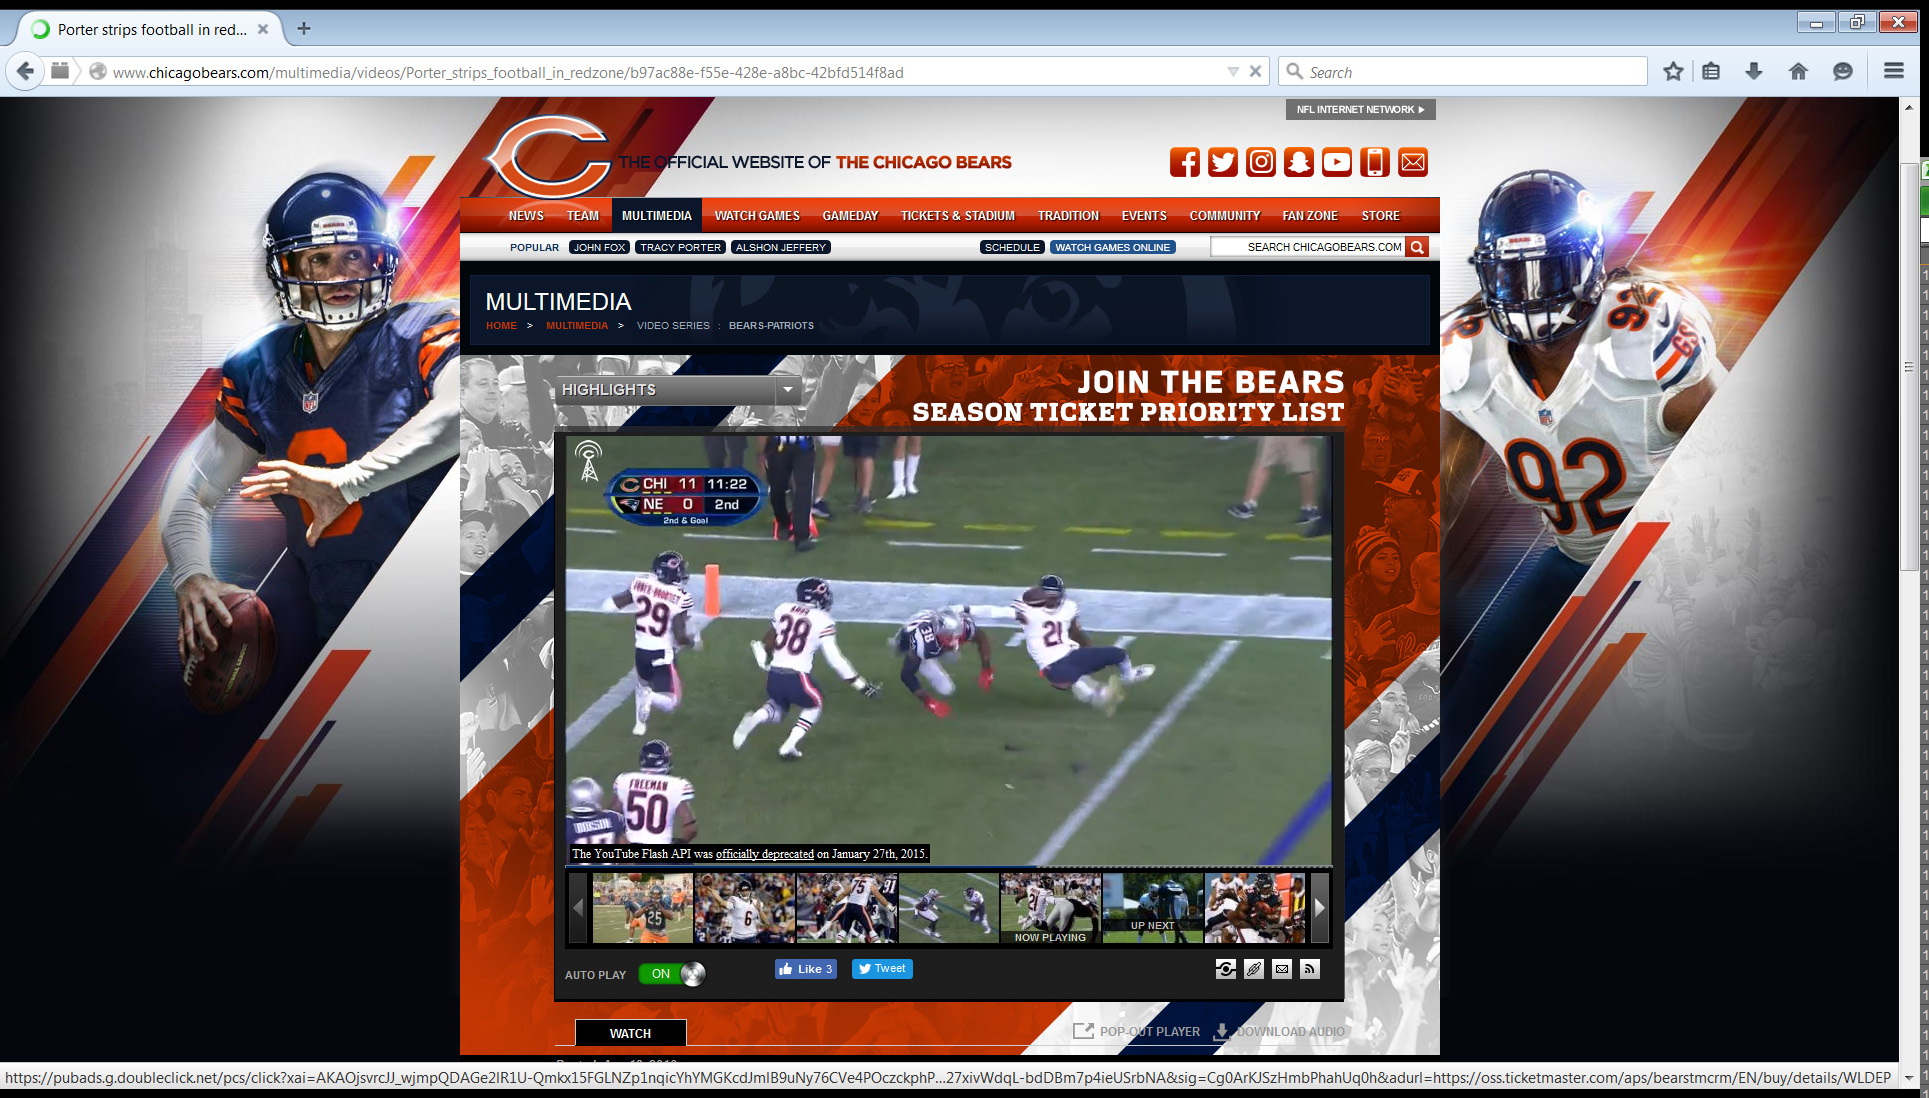
Task: Click in the Search ChicagoBears.com field
Action: point(1308,247)
